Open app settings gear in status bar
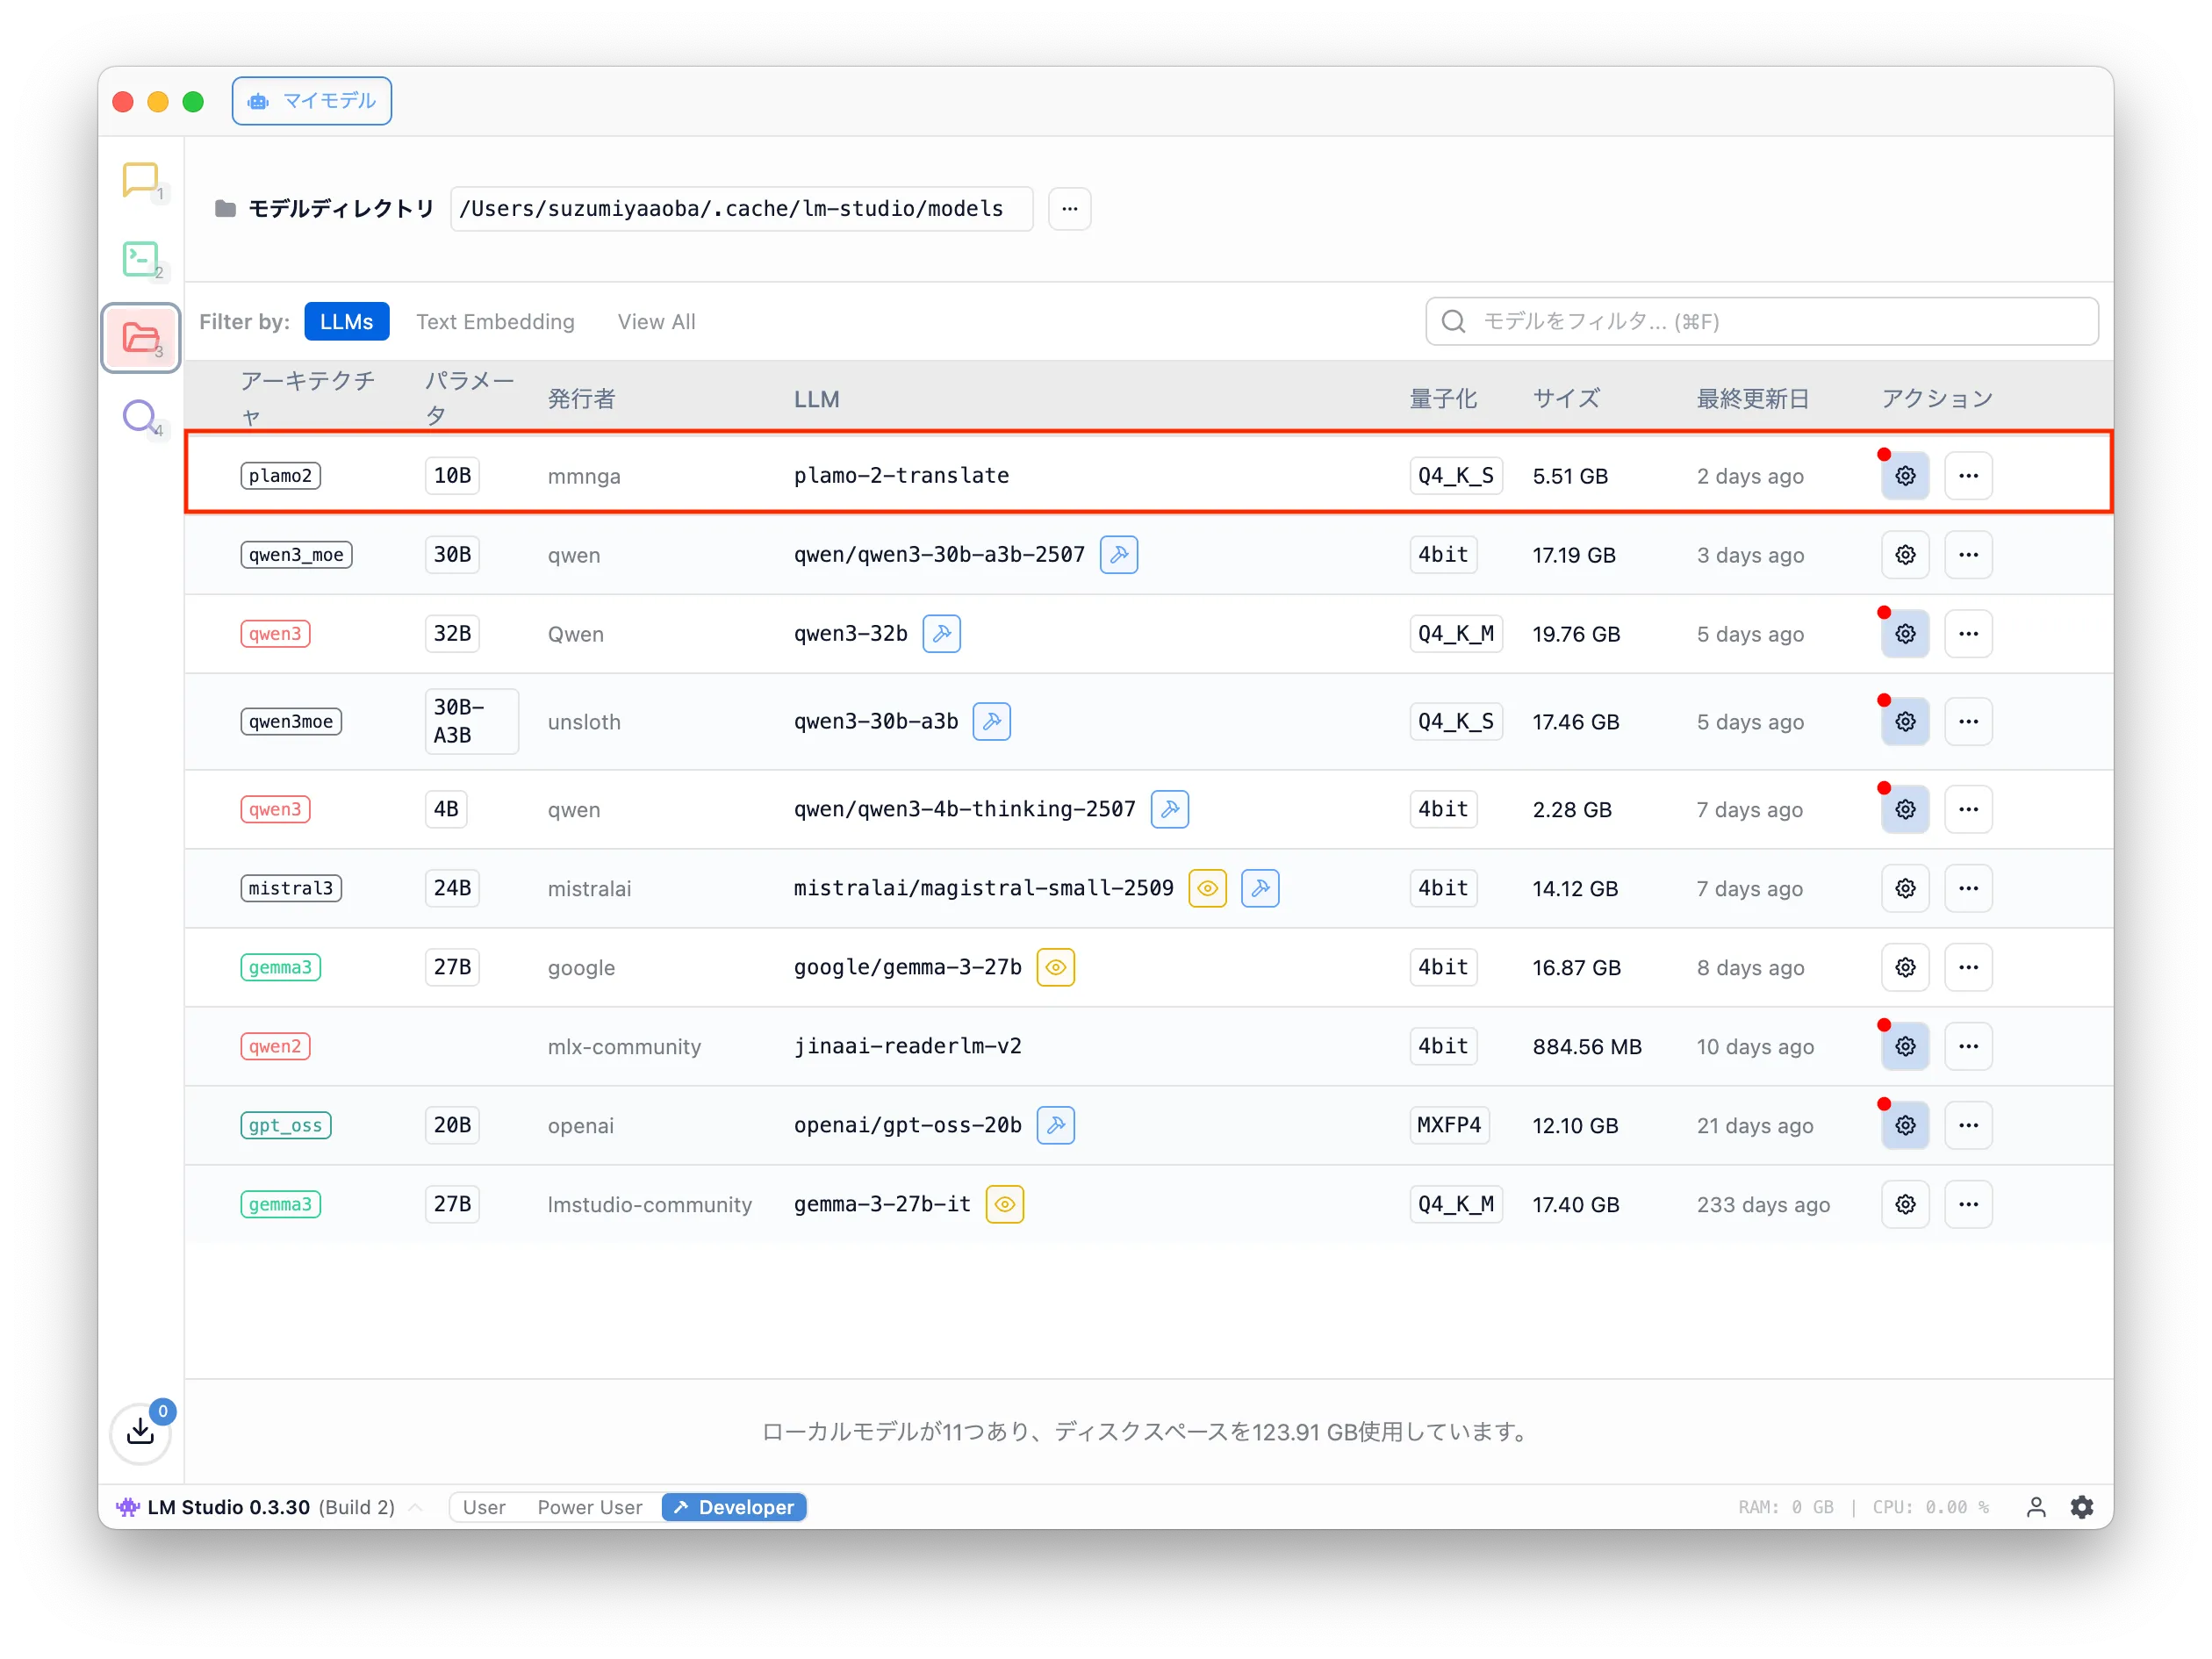The image size is (2212, 1659). click(x=2082, y=1507)
